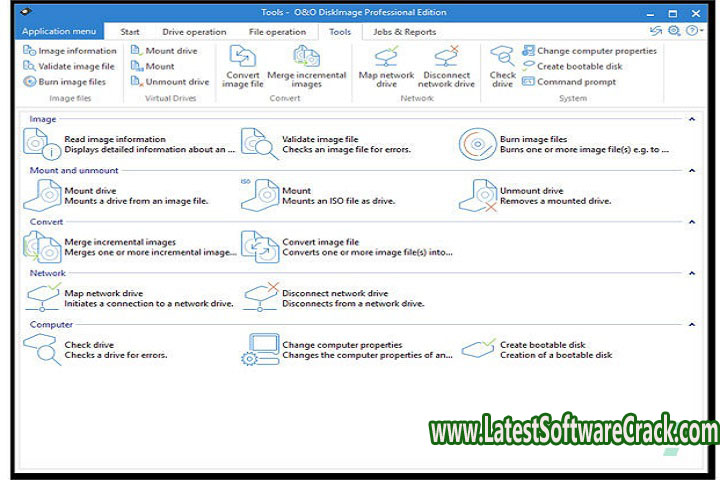Collapse the Computer section
Image resolution: width=720 pixels, height=480 pixels.
[x=692, y=324]
